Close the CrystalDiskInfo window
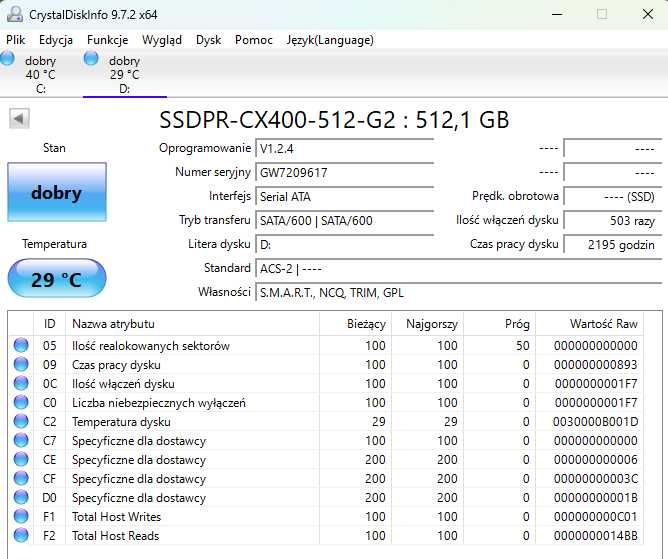 coord(648,14)
